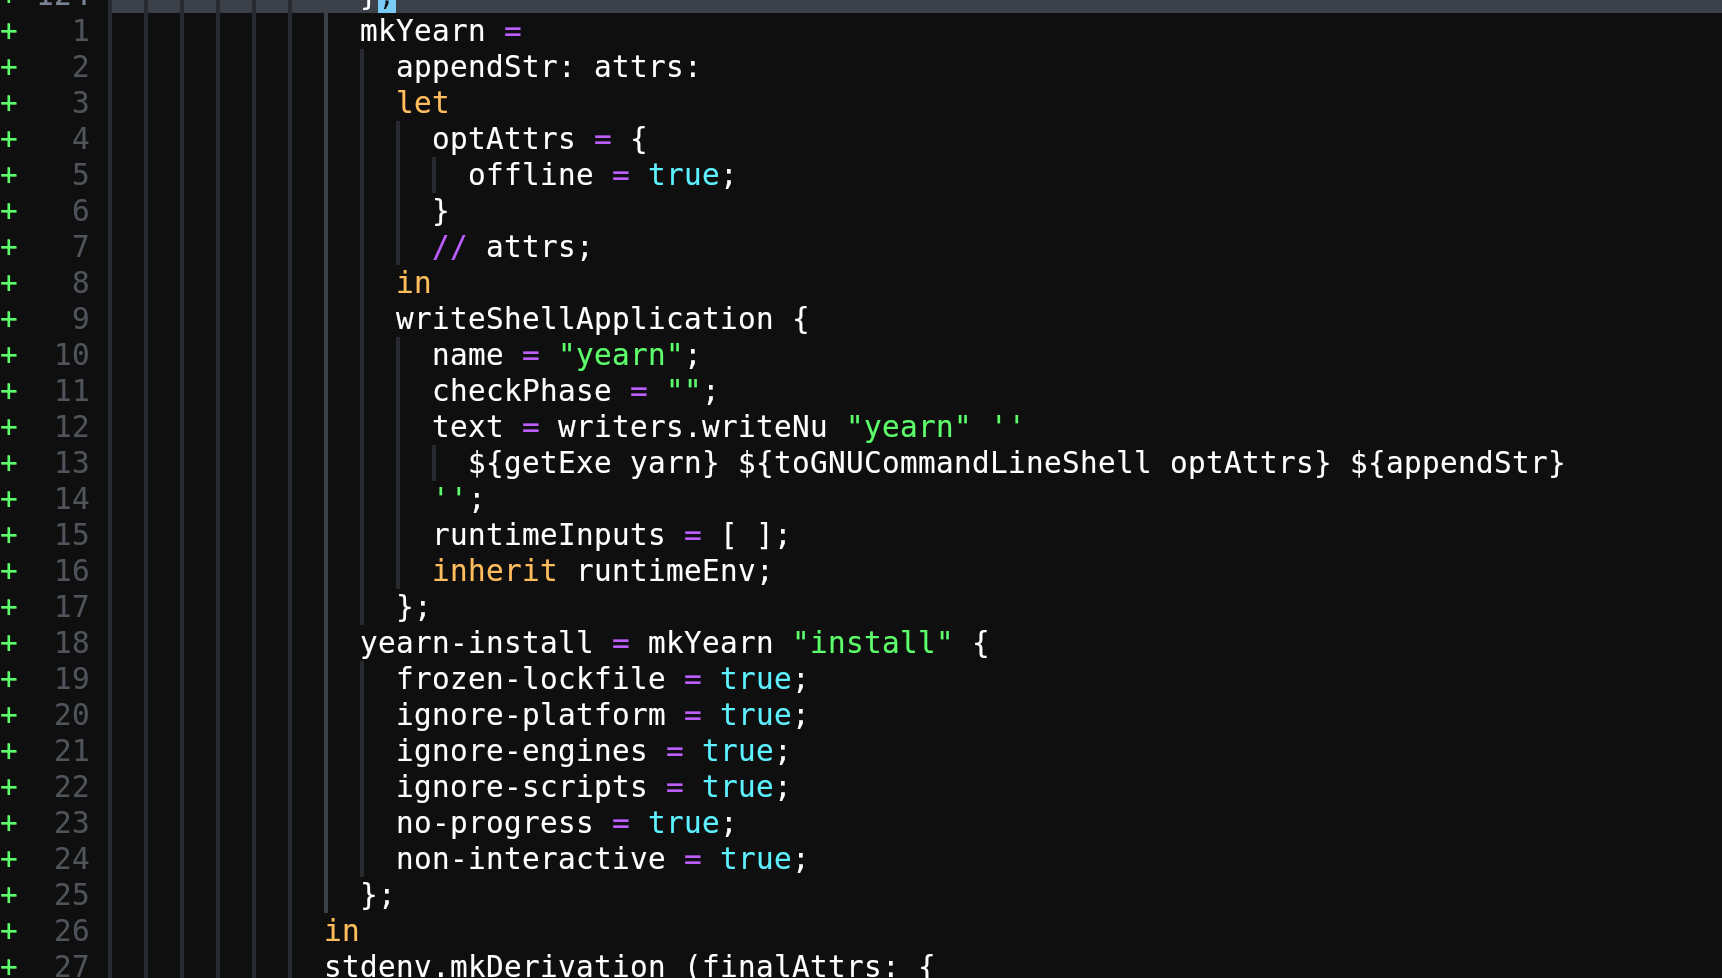The image size is (1722, 978).
Task: Click 'writeShellApplication' call
Action: pyautogui.click(x=584, y=320)
